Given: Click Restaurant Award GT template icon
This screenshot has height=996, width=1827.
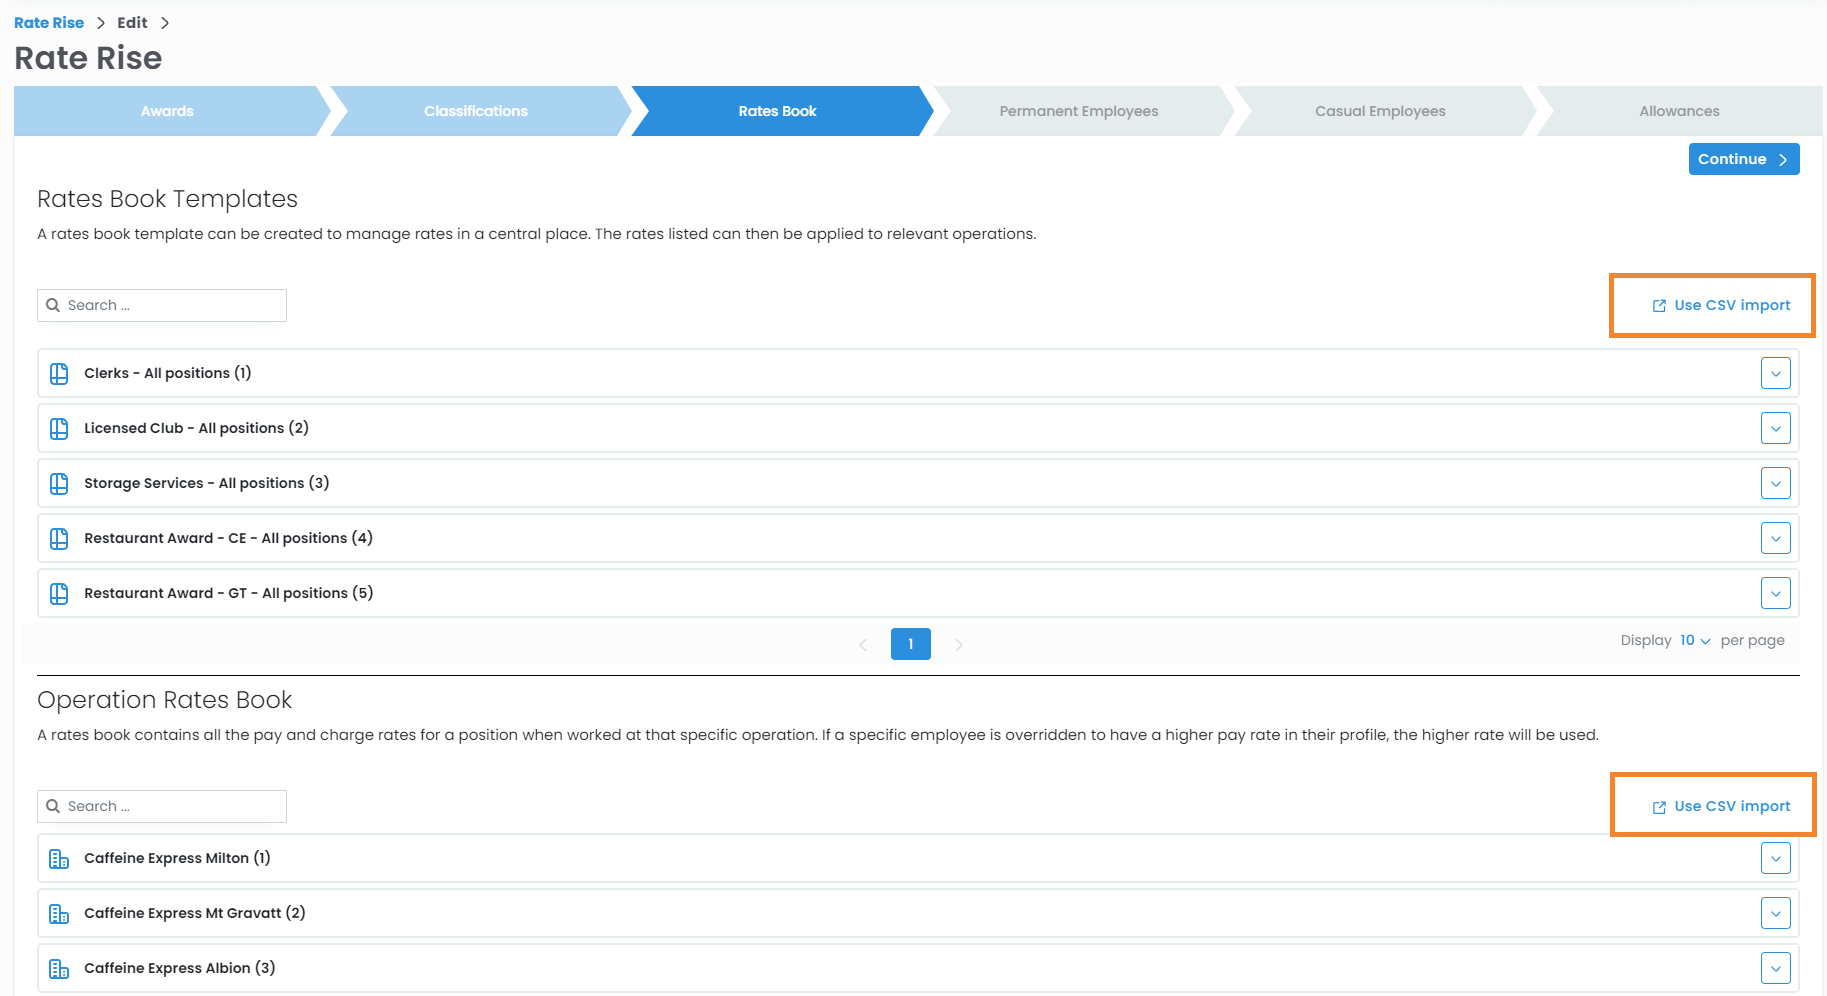Looking at the screenshot, I should click(59, 594).
